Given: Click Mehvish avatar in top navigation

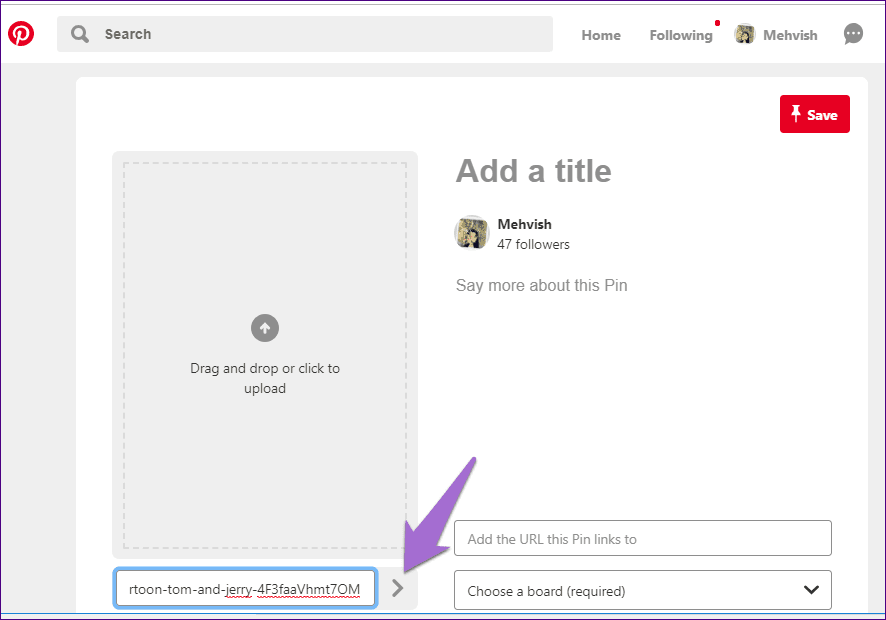Looking at the screenshot, I should 744,34.
